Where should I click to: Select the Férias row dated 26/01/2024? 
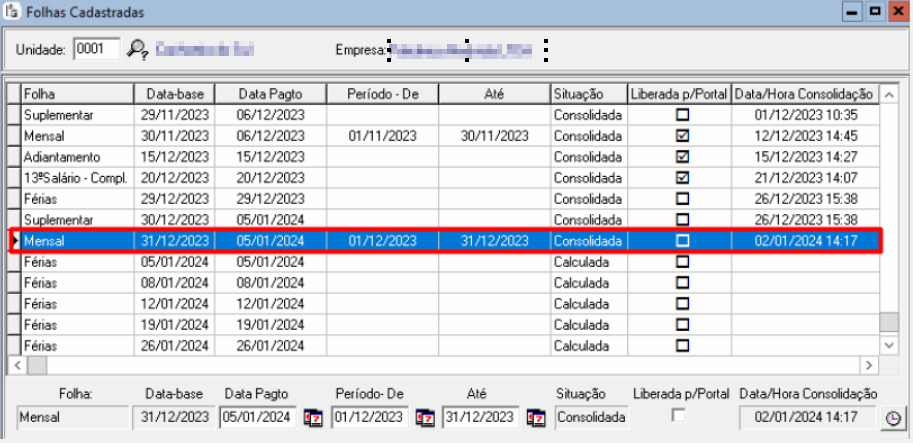tap(76, 345)
